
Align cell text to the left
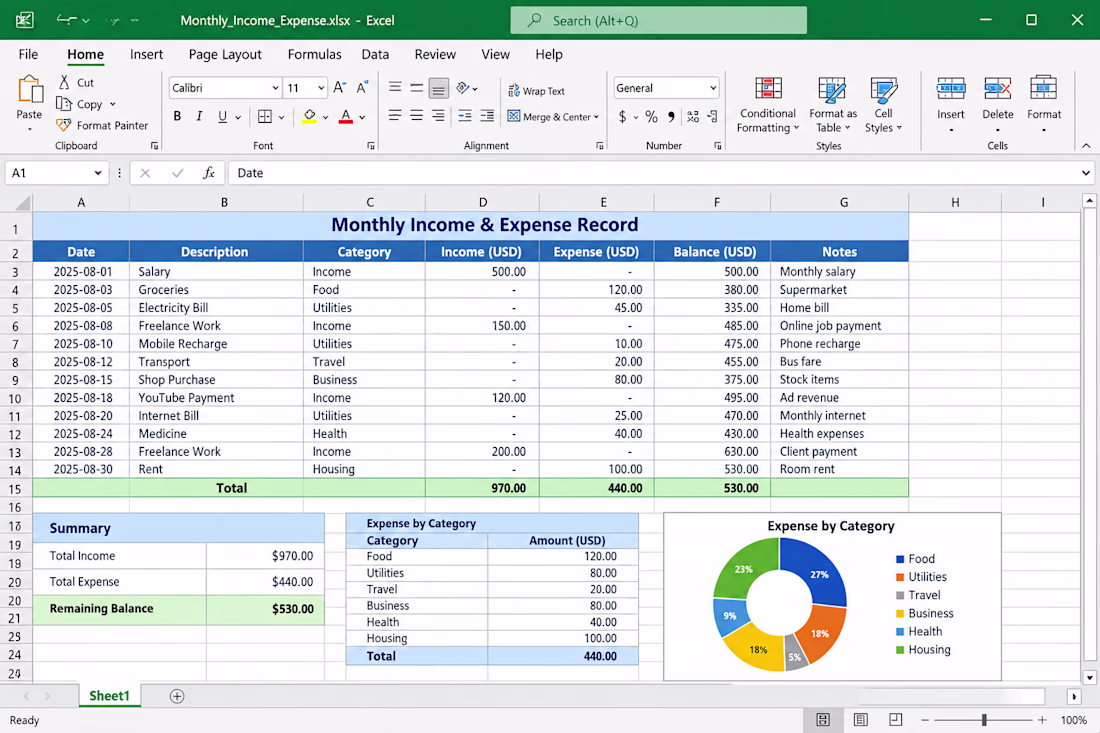396,116
